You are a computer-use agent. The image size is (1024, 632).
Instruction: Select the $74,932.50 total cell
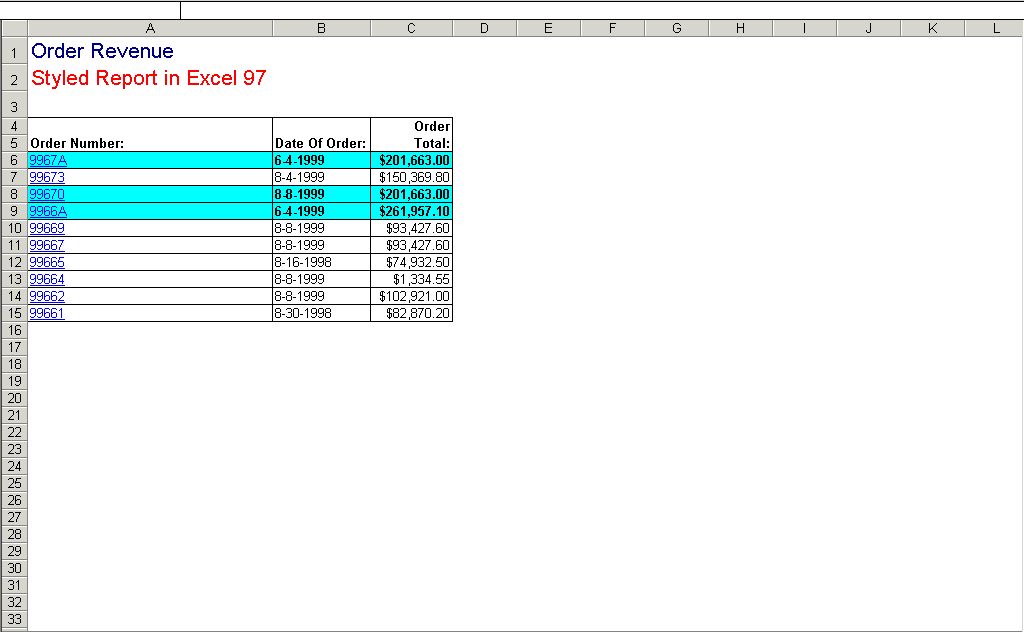click(x=411, y=262)
